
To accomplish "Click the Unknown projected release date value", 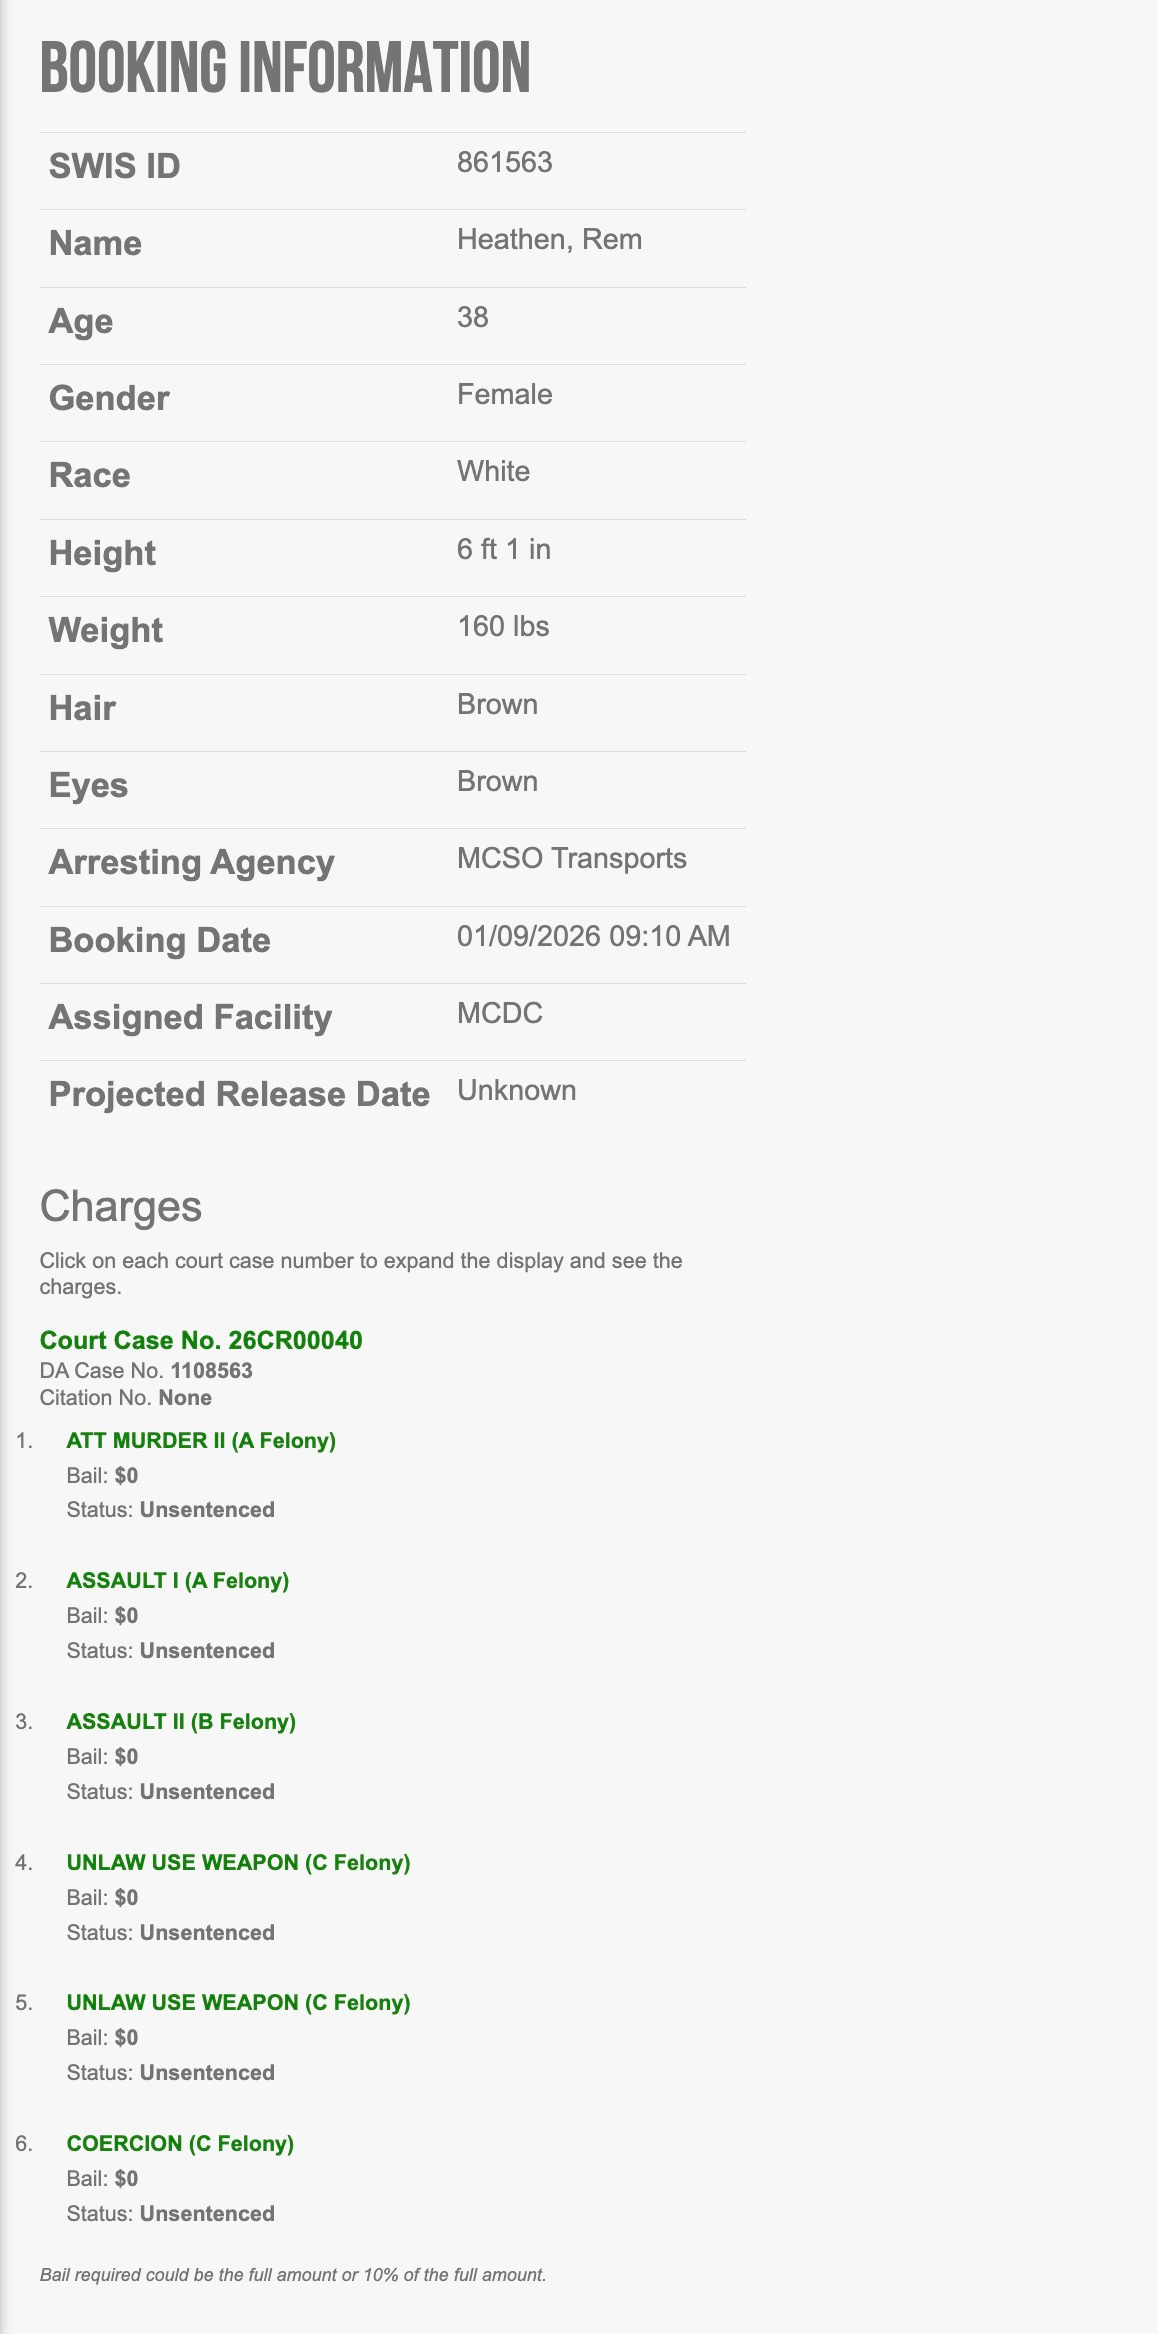I will click(x=516, y=1090).
